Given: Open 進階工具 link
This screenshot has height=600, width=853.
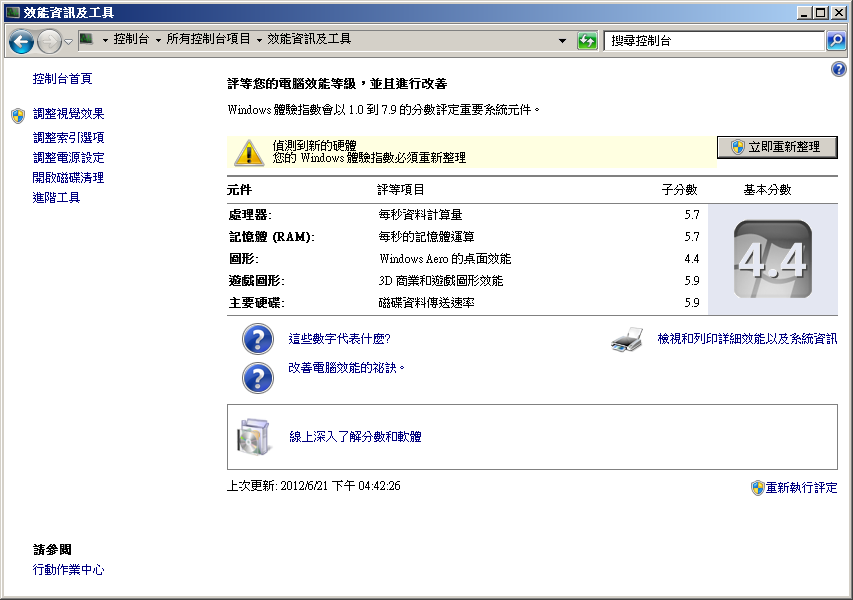Looking at the screenshot, I should [57, 197].
